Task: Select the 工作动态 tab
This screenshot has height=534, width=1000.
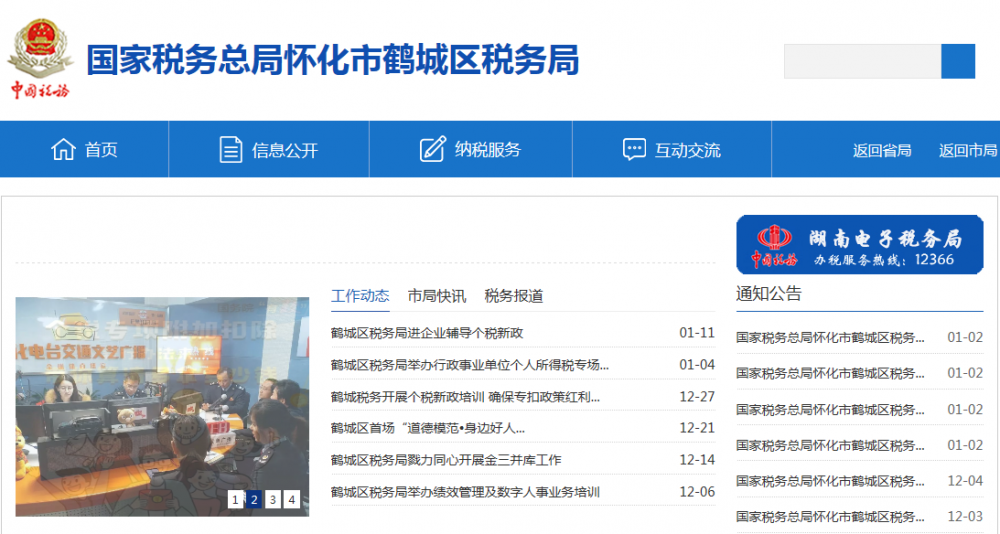Action: click(x=360, y=296)
